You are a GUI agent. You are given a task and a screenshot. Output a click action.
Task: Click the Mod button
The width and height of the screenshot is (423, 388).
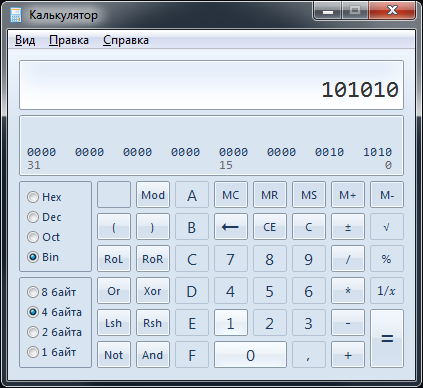[153, 195]
